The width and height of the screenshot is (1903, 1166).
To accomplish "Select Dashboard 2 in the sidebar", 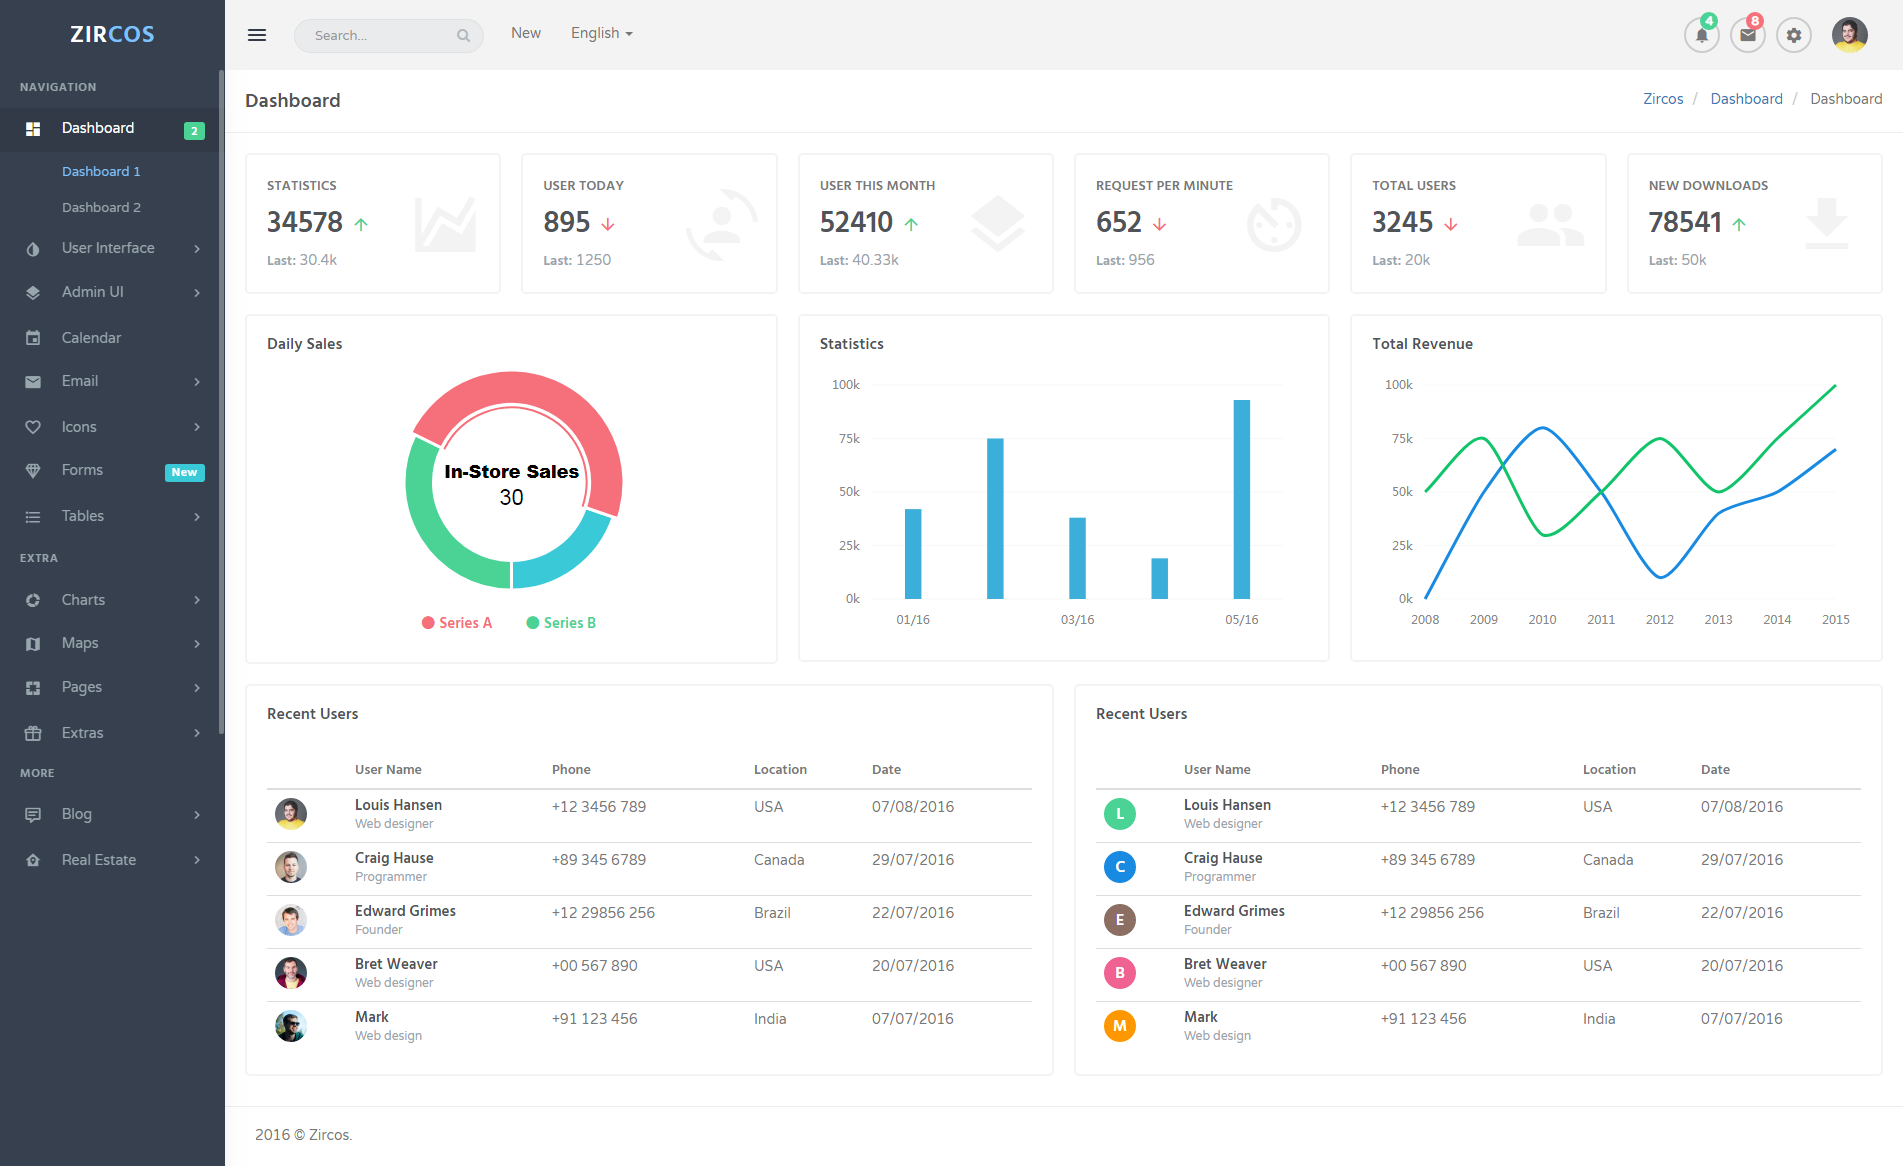I will click(101, 207).
